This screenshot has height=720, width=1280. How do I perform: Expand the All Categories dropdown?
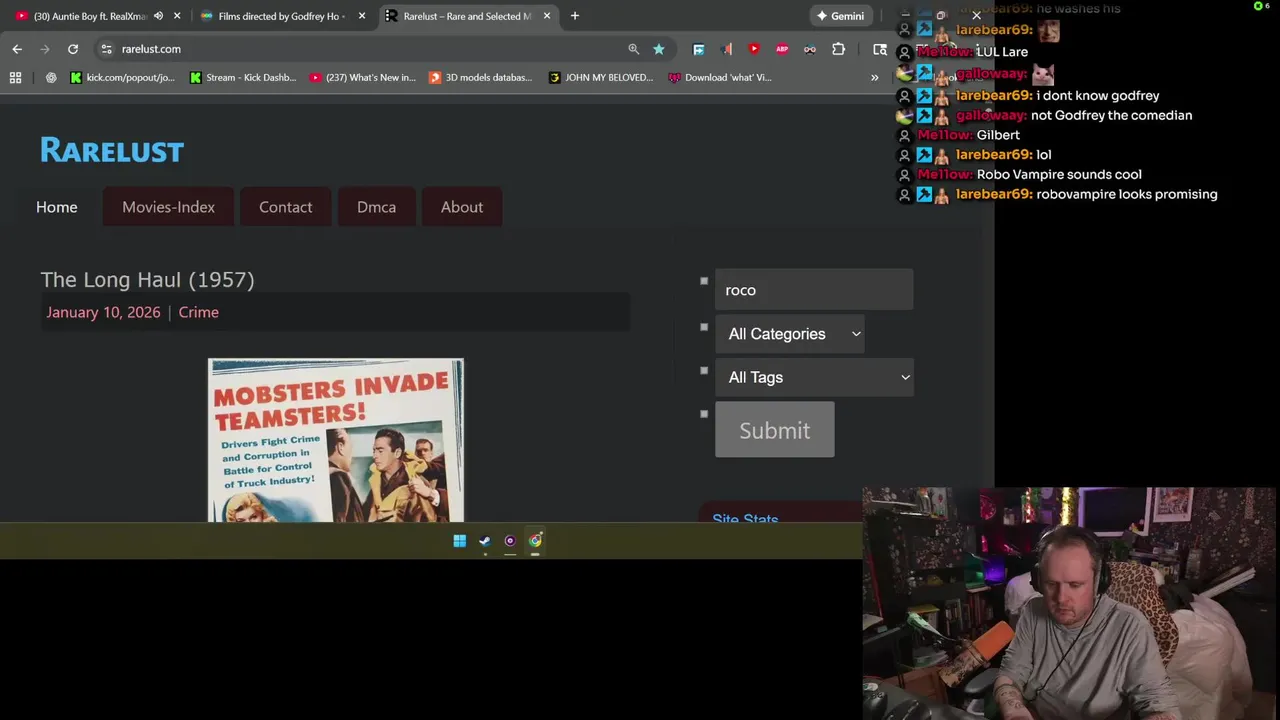790,334
